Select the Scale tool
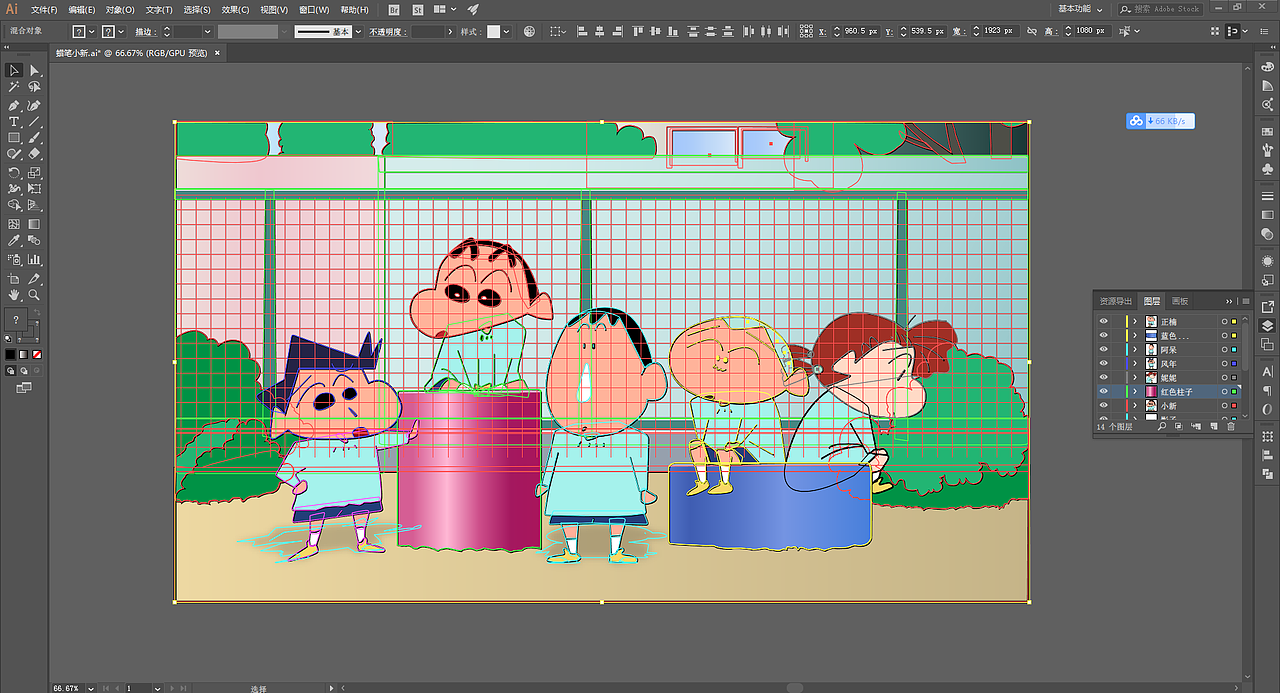Viewport: 1280px width, 693px height. [x=34, y=172]
